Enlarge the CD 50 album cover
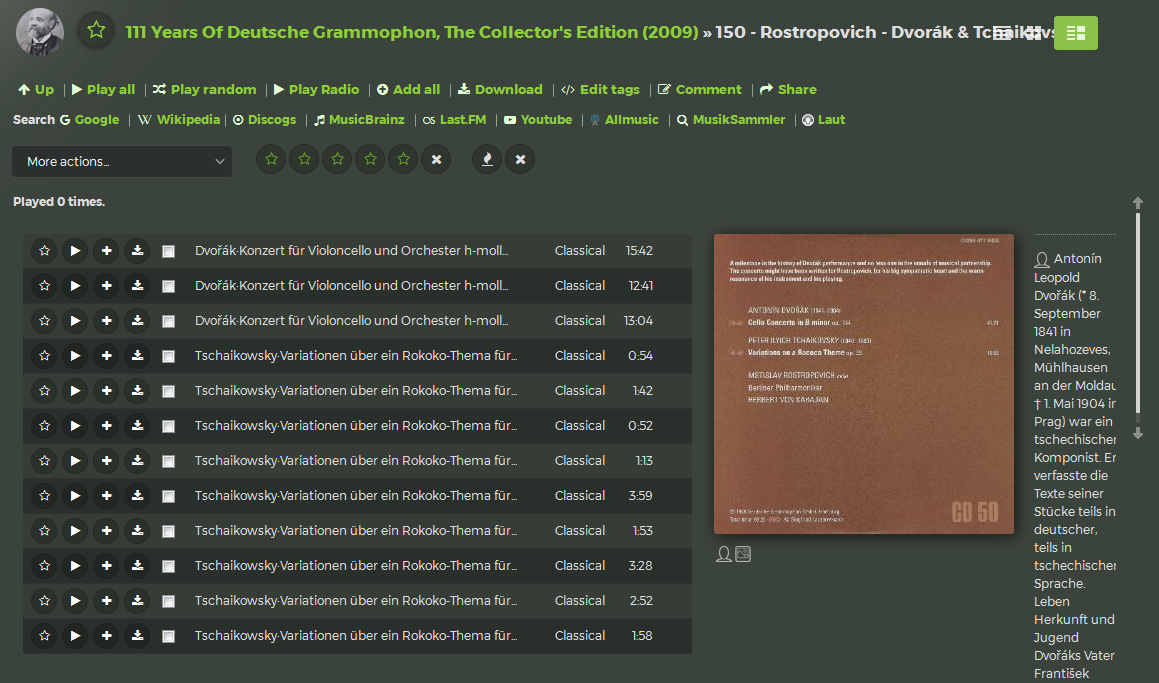The width and height of the screenshot is (1159, 683). [x=863, y=384]
